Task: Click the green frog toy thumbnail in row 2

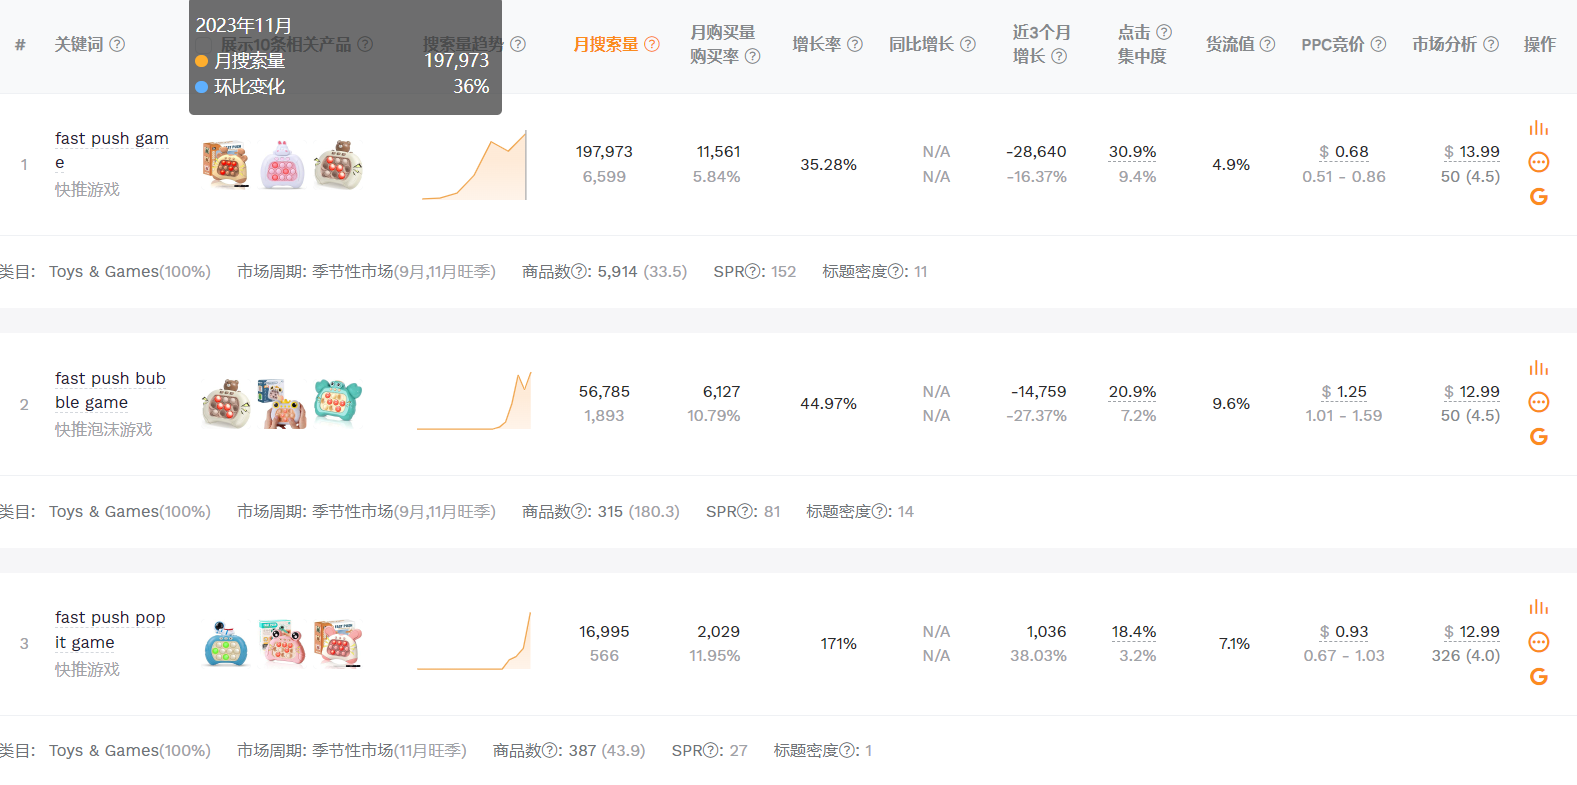Action: [338, 403]
